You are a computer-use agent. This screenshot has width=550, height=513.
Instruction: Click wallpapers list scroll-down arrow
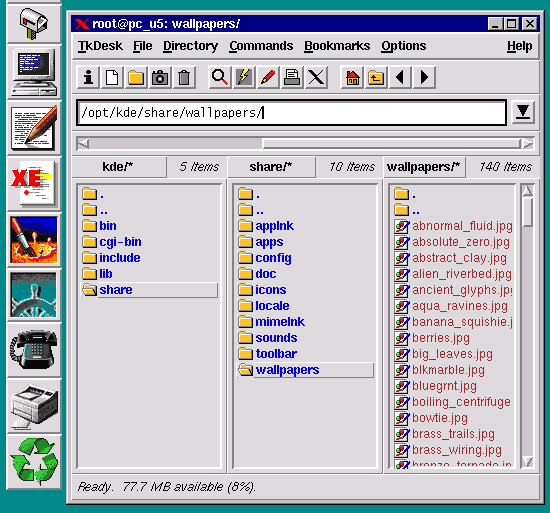pos(527,461)
